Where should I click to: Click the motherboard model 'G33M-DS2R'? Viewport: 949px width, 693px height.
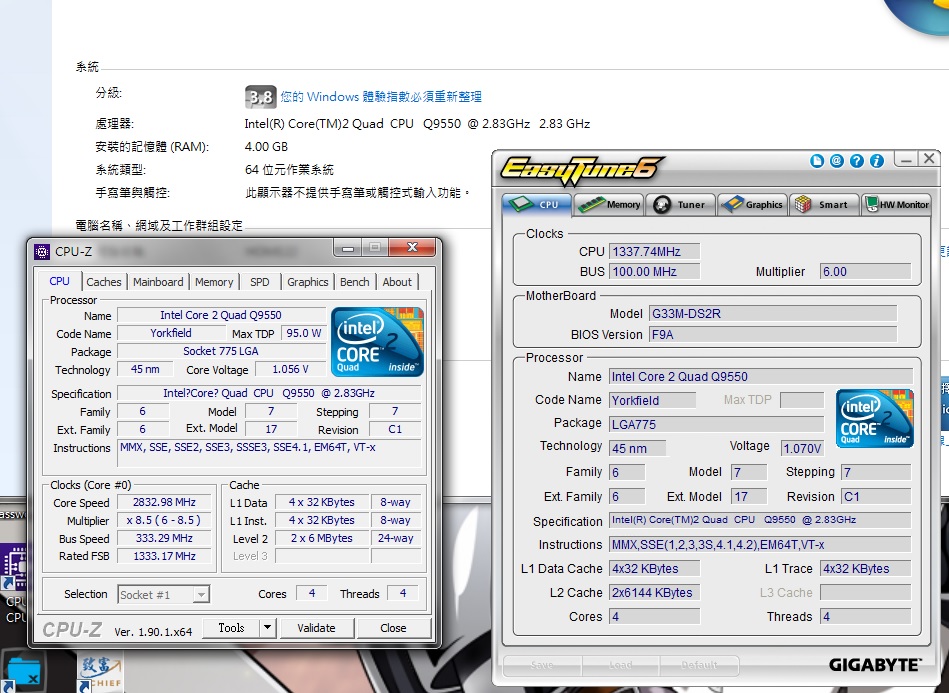(x=773, y=314)
